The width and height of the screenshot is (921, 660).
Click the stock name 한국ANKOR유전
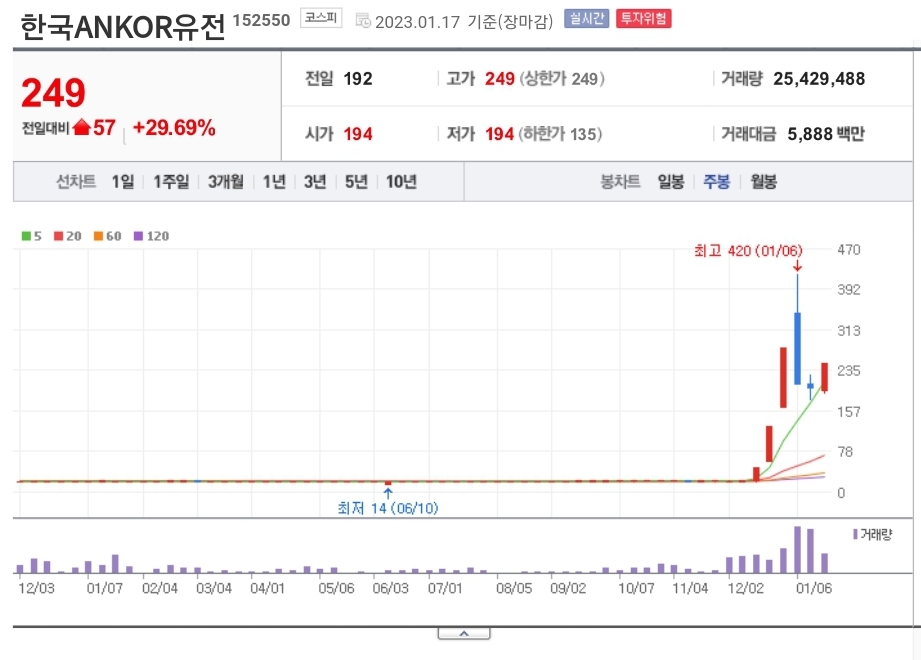(123, 26)
